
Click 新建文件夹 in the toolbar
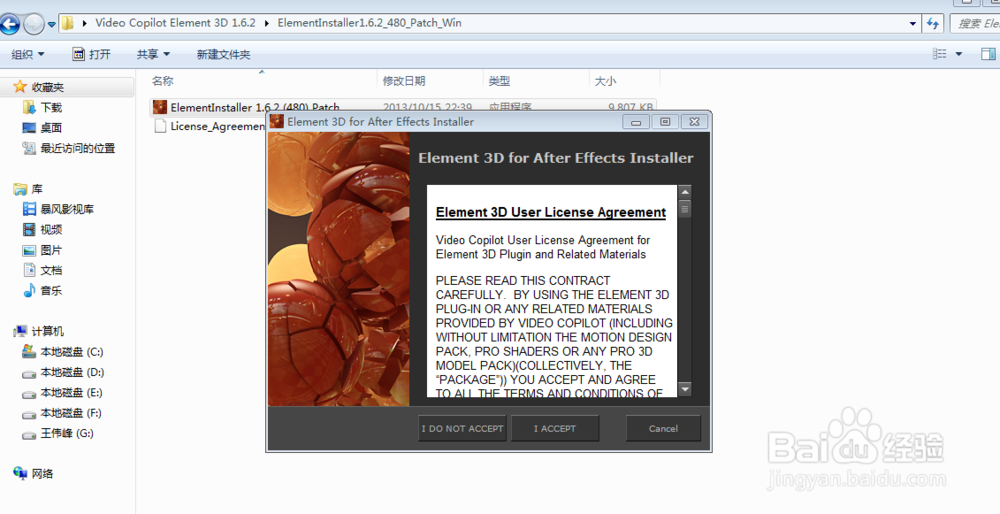pos(223,54)
